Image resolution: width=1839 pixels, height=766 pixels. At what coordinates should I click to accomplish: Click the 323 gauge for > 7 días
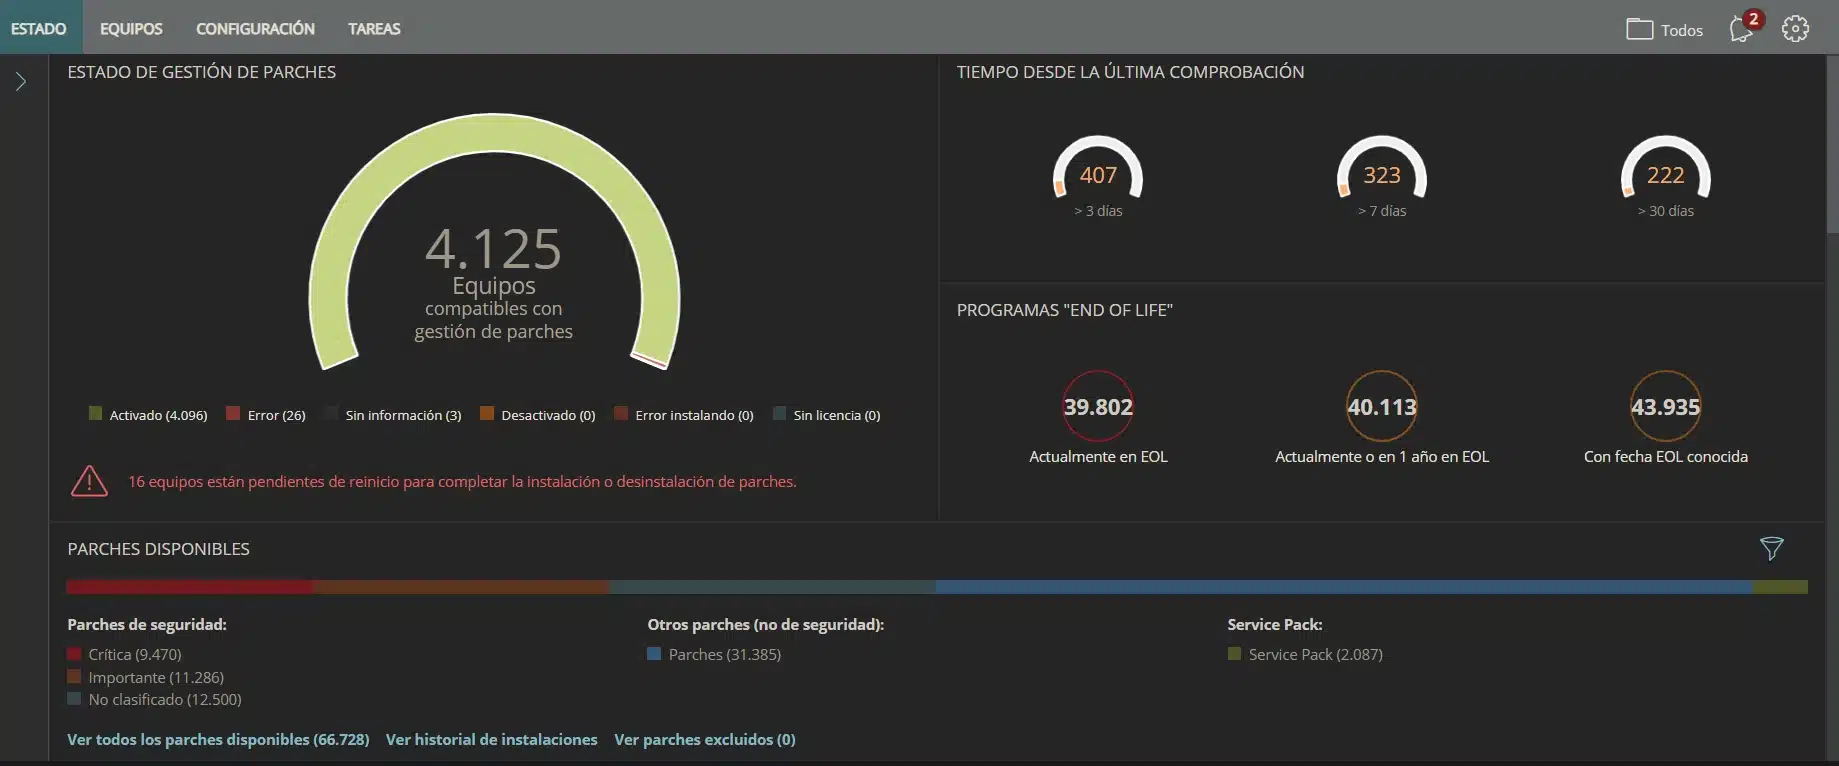click(x=1382, y=168)
